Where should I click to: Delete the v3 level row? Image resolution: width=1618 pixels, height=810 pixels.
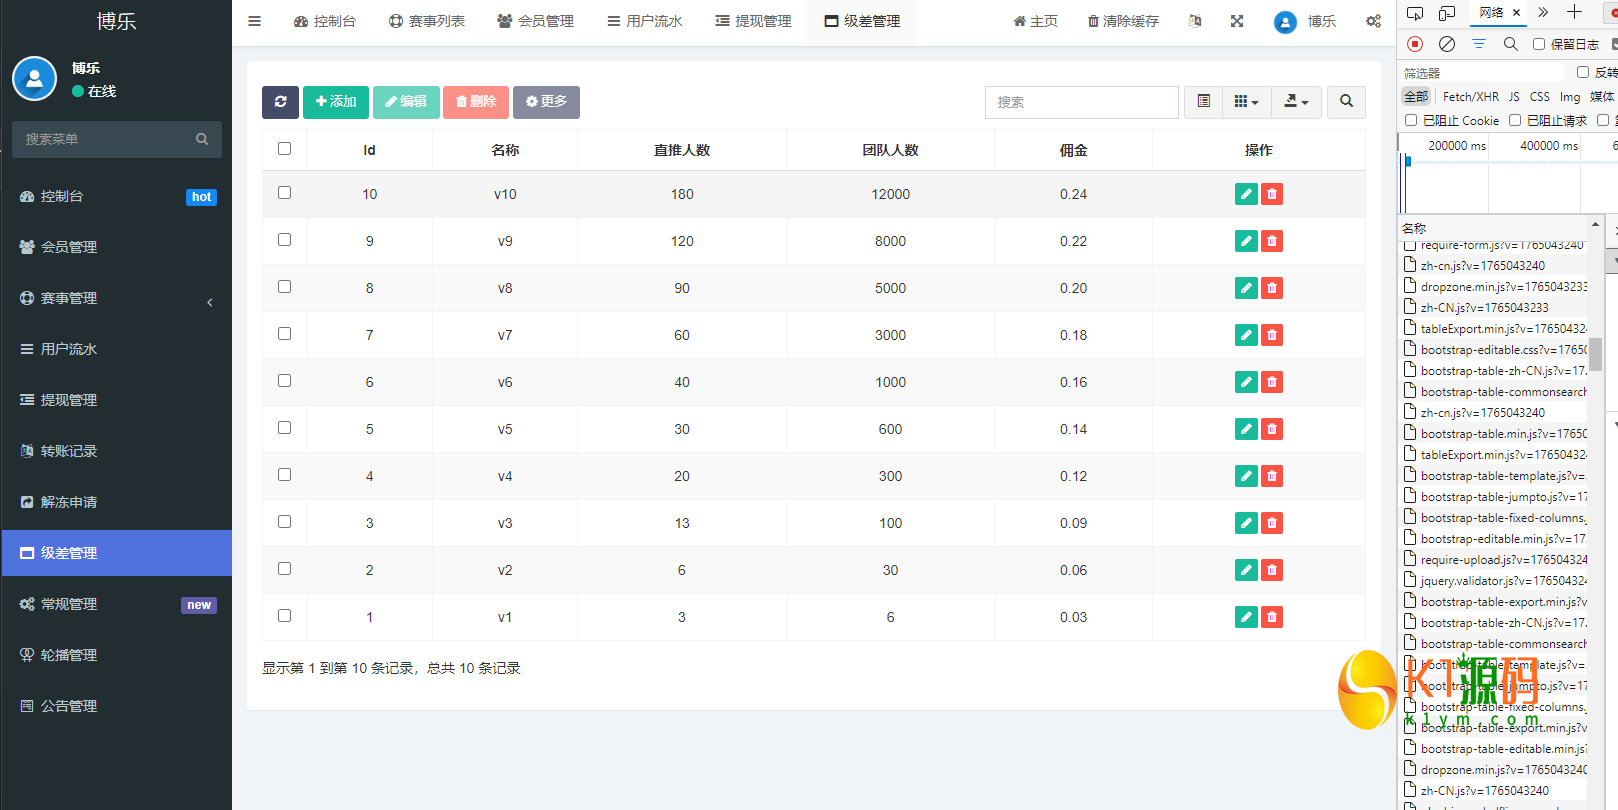pyautogui.click(x=1272, y=523)
